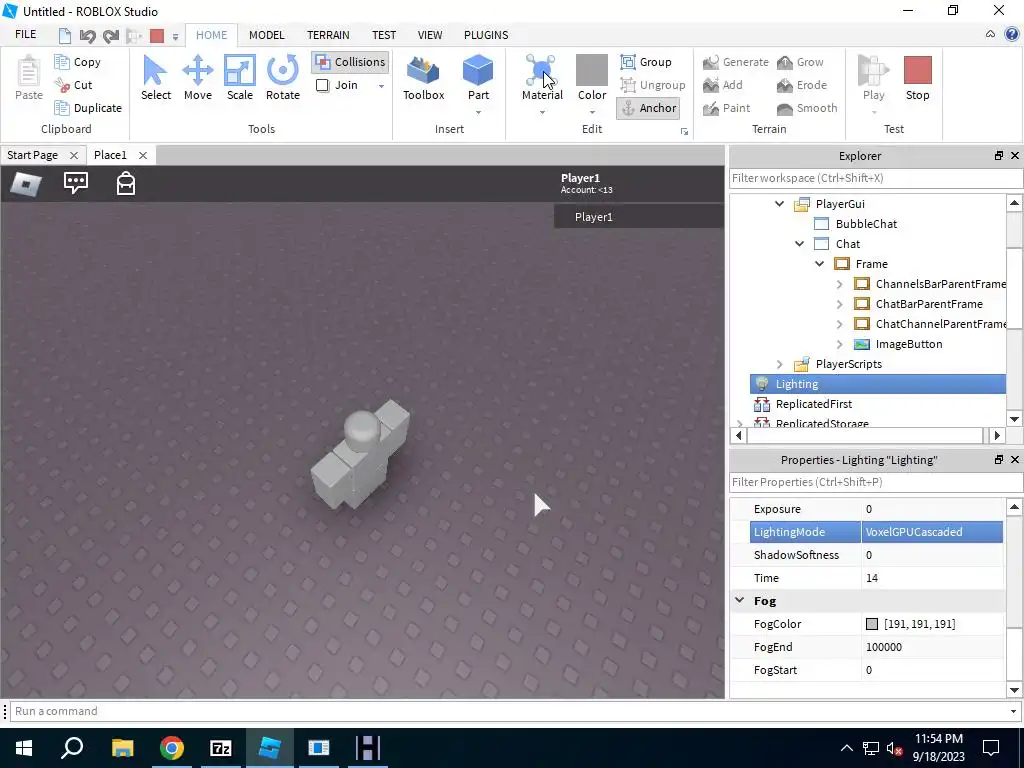Activate the Move tool

tap(197, 78)
